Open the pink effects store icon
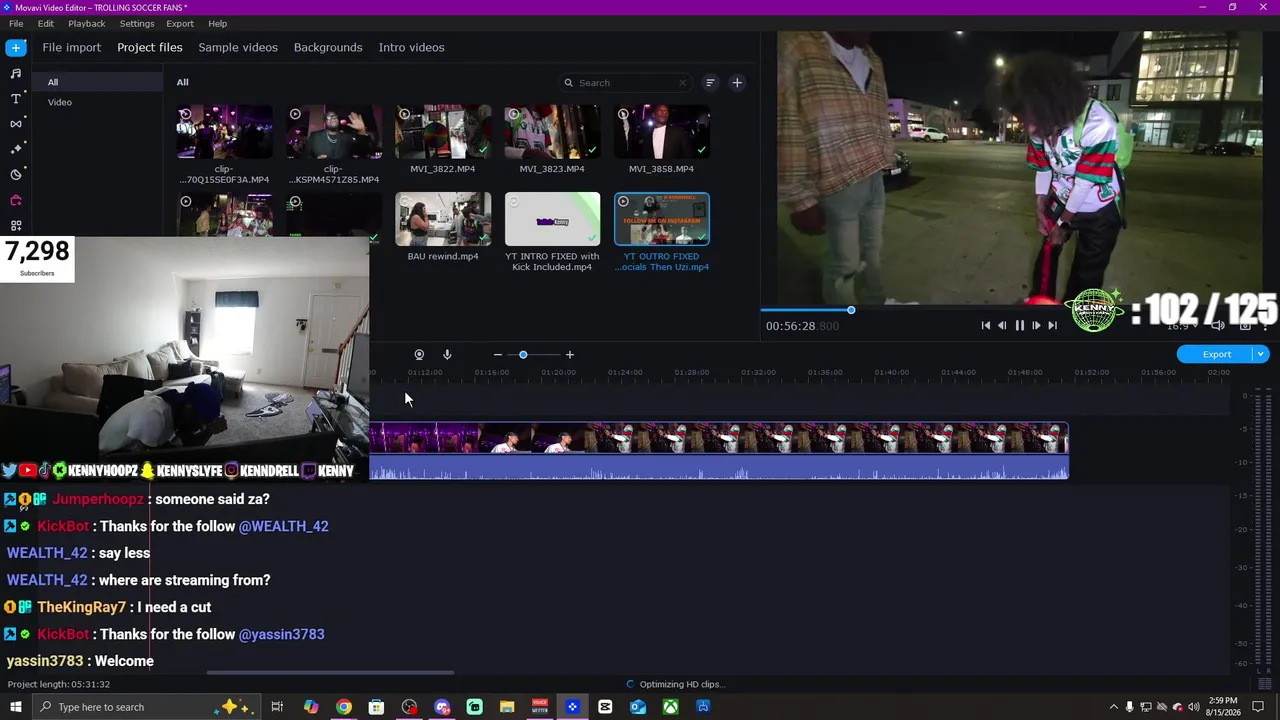Screen dimensions: 1280x720 point(16,200)
